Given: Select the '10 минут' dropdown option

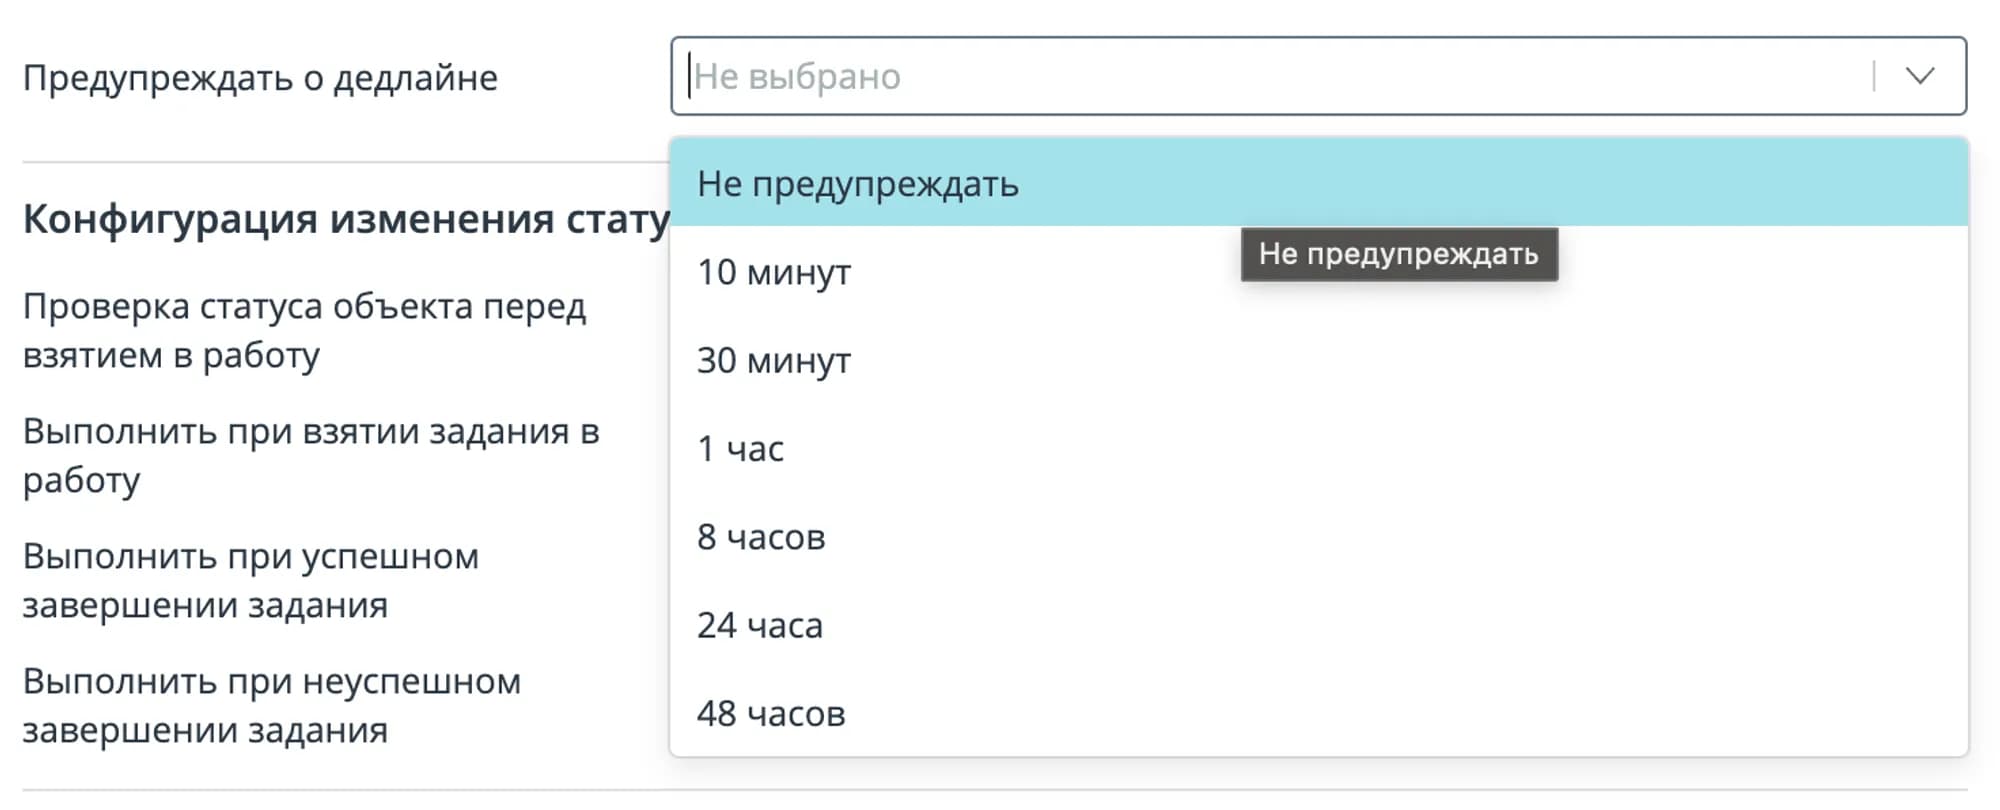Looking at the screenshot, I should (775, 270).
